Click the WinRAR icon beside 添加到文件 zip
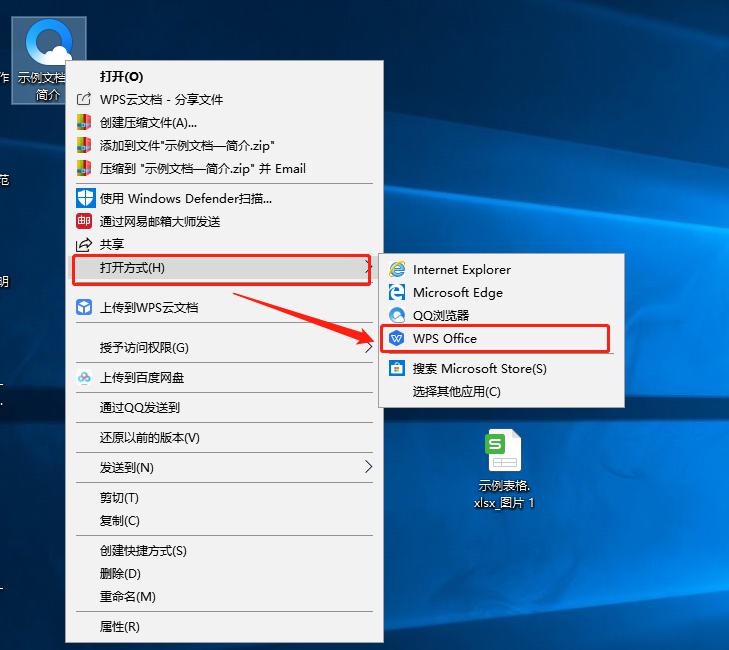 pos(84,145)
